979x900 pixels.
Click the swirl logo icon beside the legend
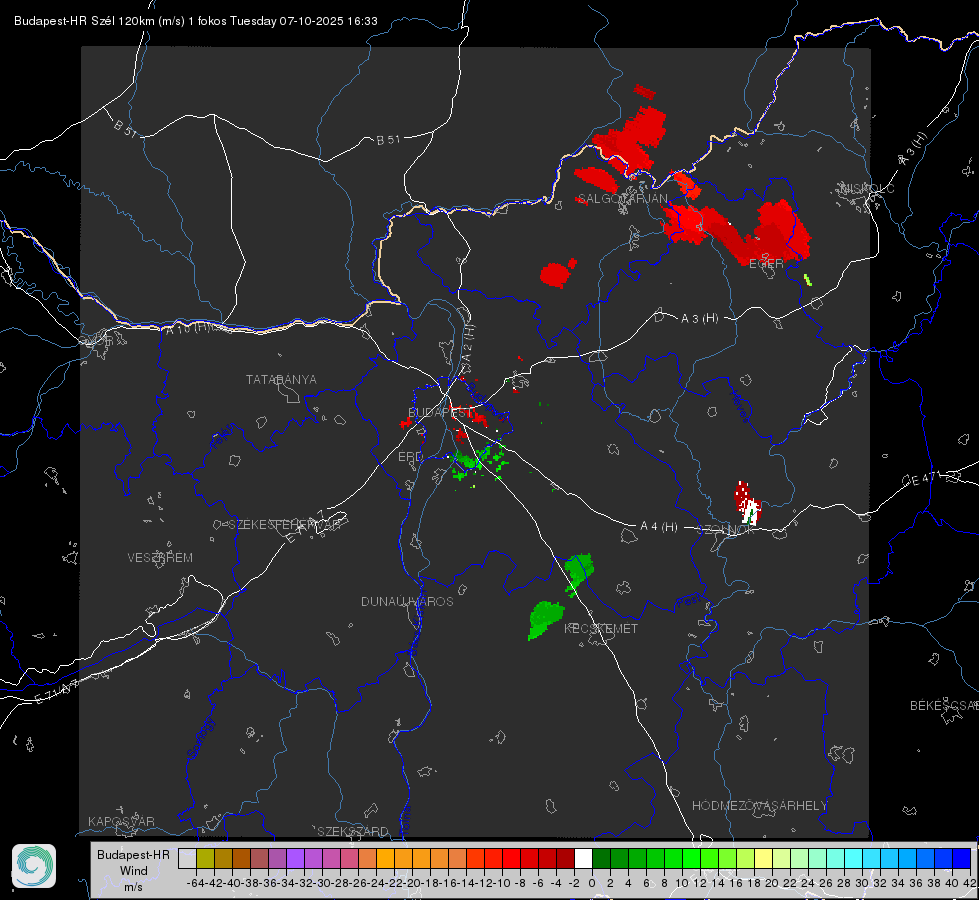[34, 866]
